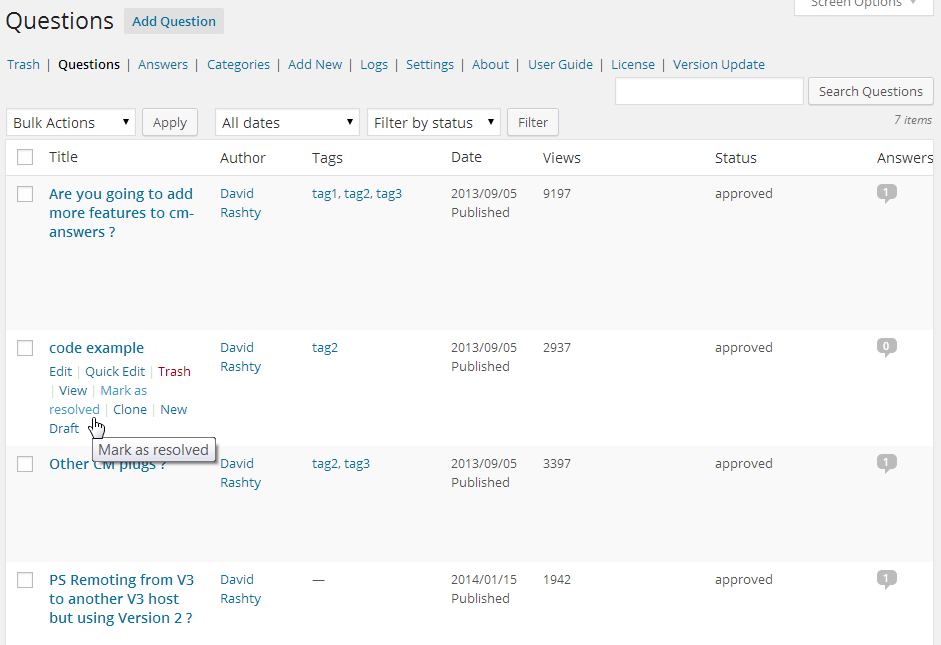Click comment bubble on PS Remoting row

(x=886, y=579)
